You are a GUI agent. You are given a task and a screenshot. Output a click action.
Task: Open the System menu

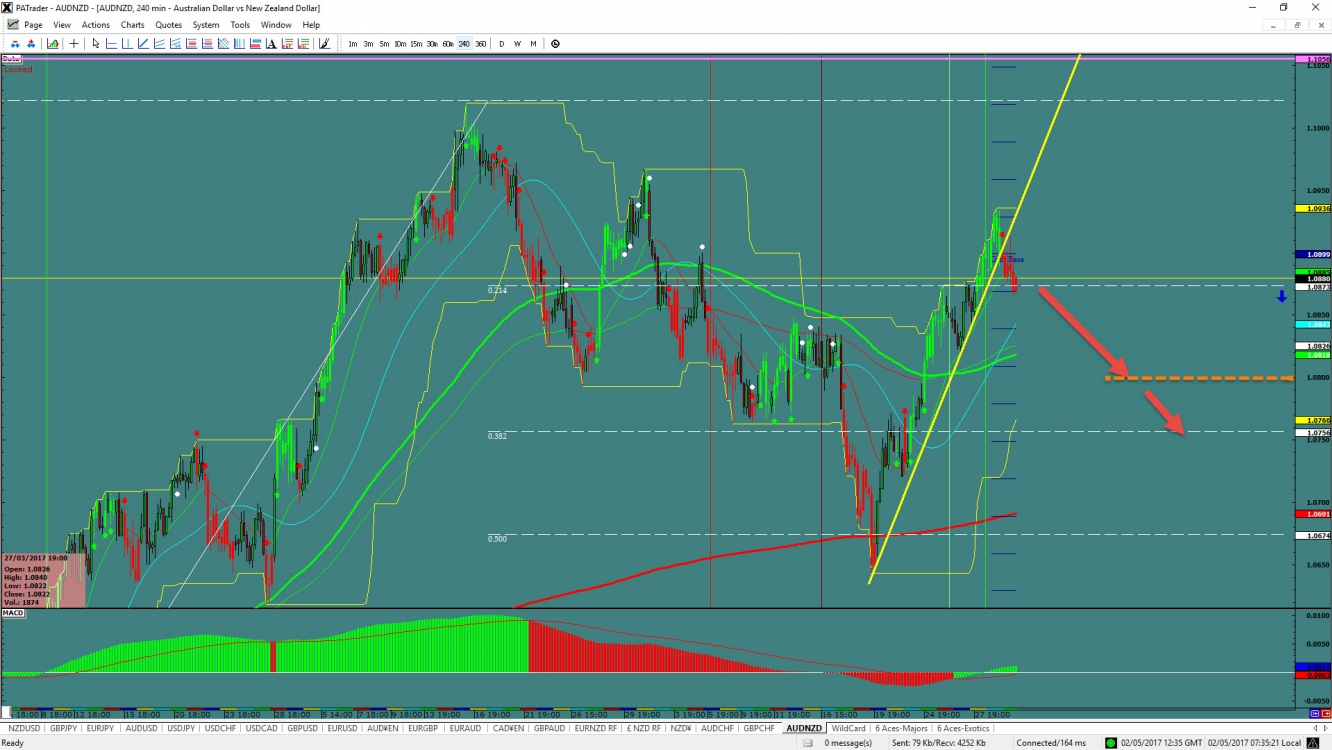pos(206,25)
